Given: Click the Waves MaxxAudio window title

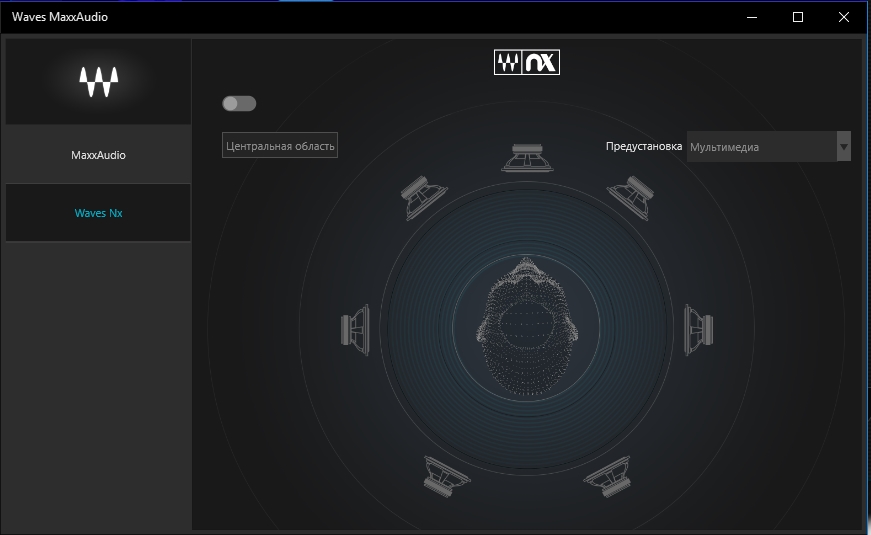Looking at the screenshot, I should [60, 17].
